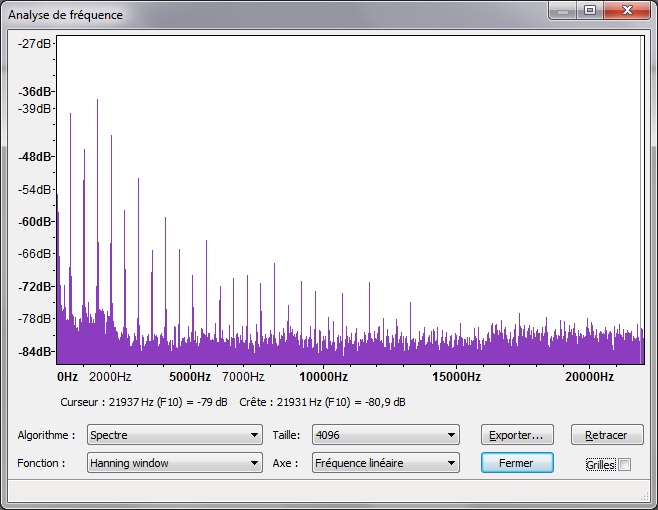Click the -48dB label on level axis
The width and height of the screenshot is (658, 510).
point(36,157)
